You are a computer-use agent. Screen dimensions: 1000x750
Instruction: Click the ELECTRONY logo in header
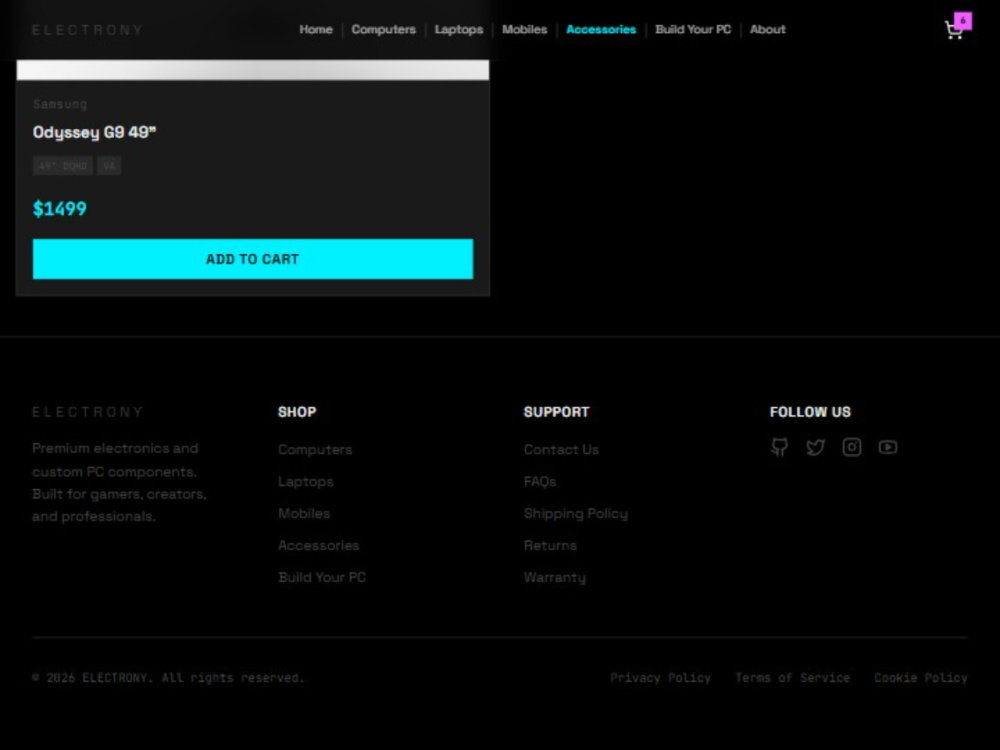(x=87, y=30)
